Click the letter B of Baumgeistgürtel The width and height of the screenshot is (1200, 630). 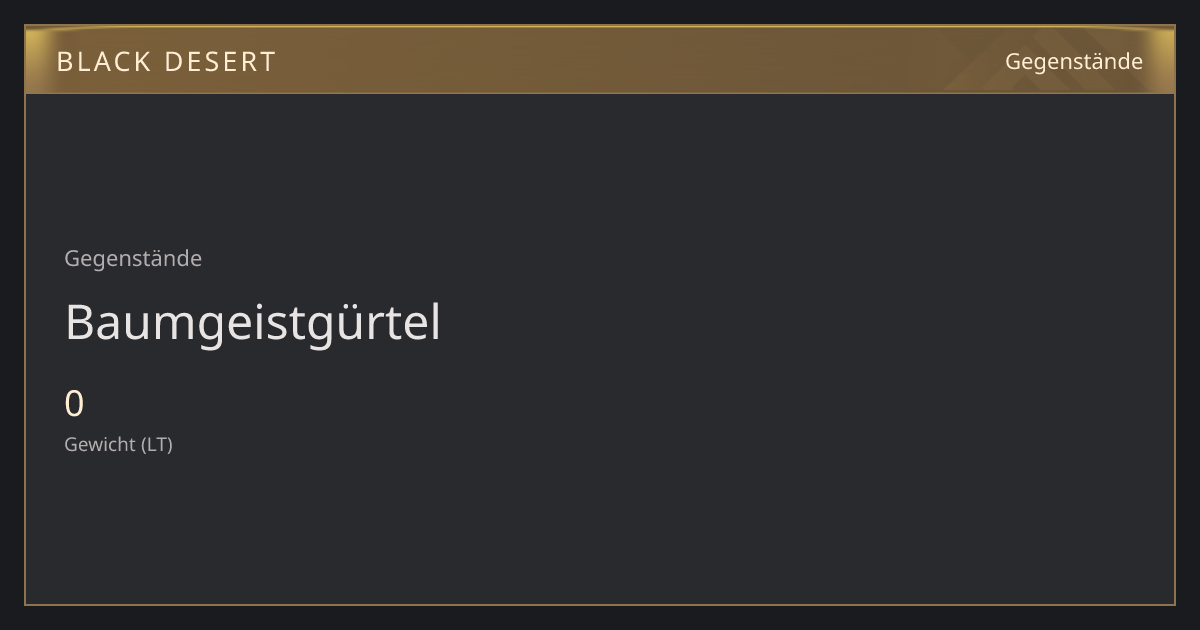[79, 323]
